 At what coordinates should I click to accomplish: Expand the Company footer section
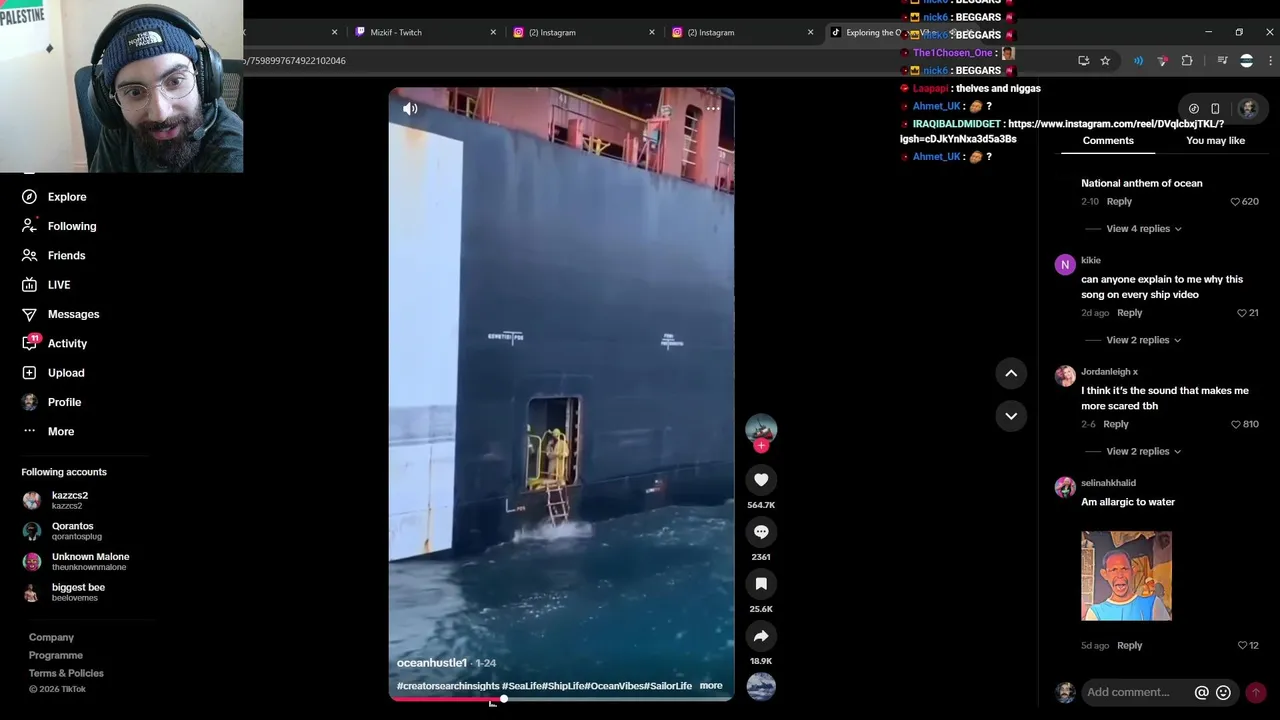tap(51, 637)
